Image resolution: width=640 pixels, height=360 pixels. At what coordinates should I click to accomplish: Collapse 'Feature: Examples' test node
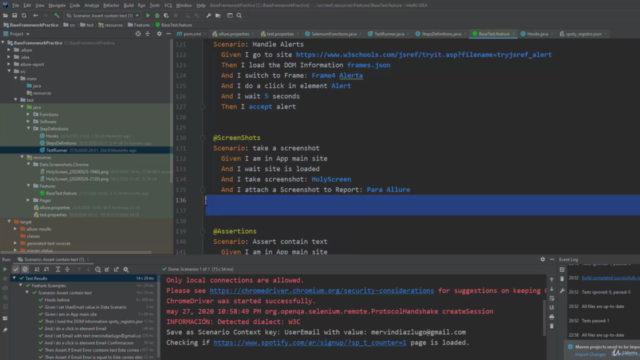(x=21, y=285)
